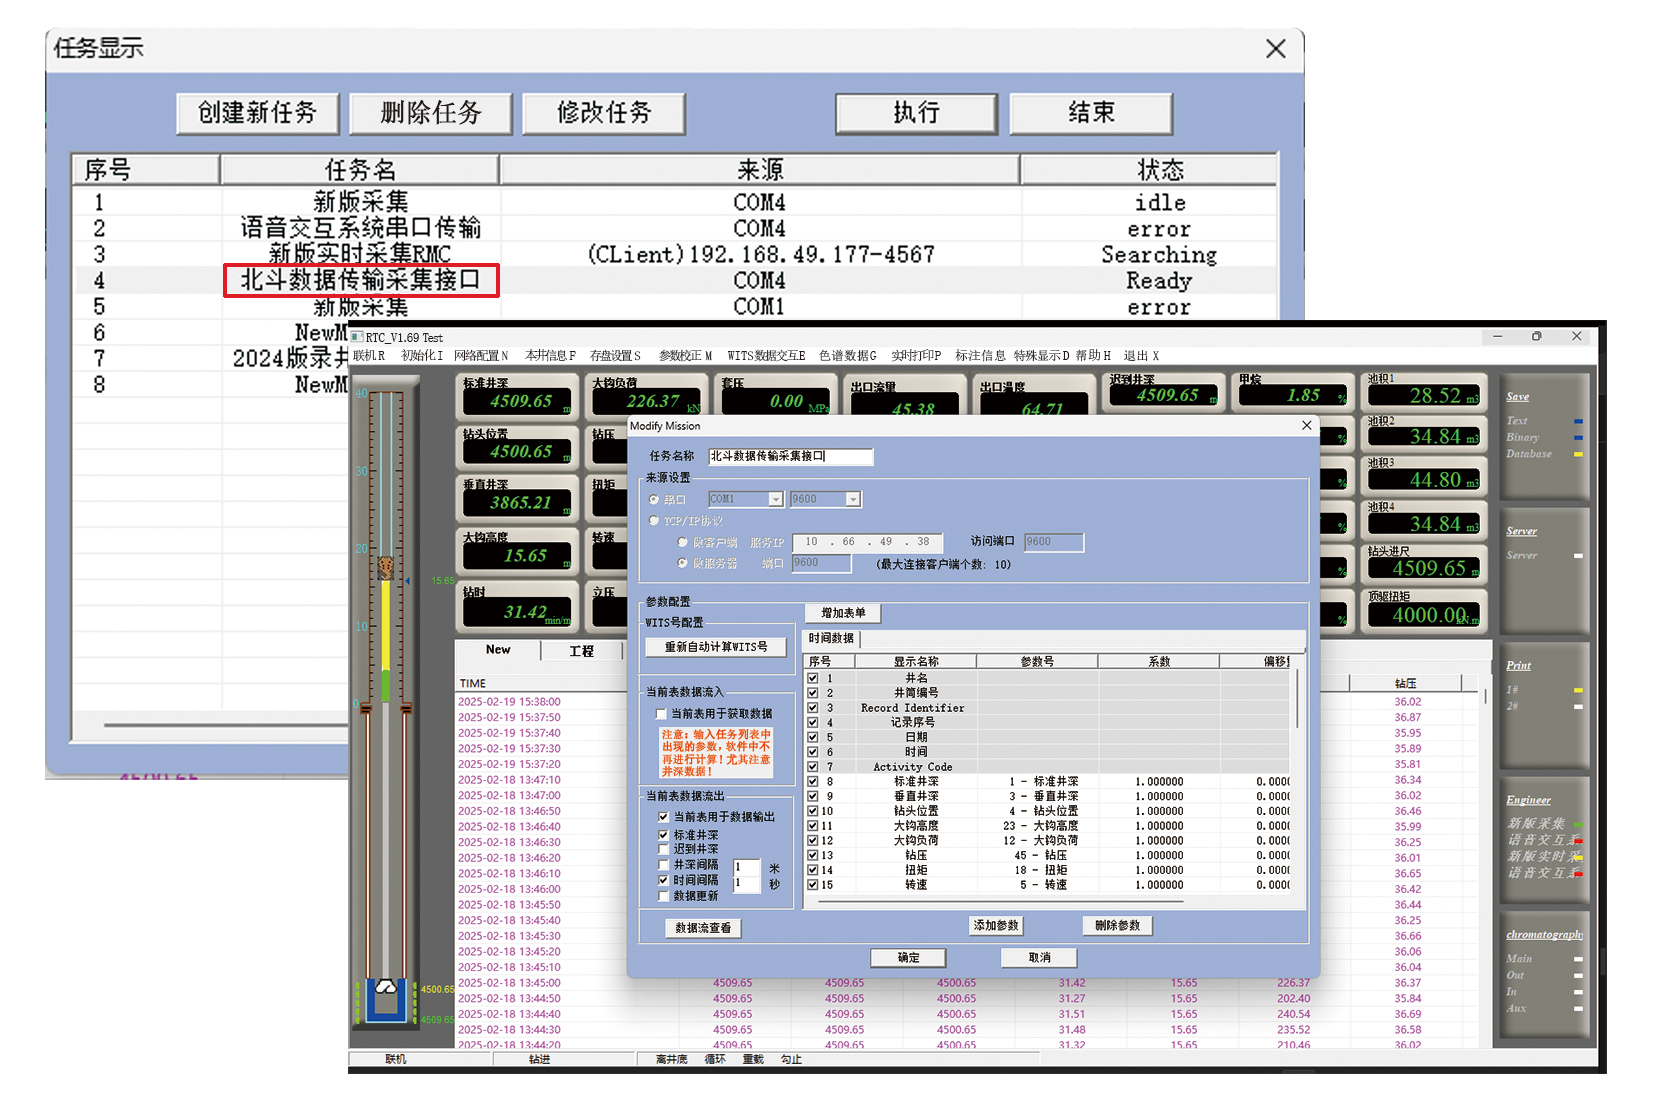Click the 任务名称 text input field
Image resolution: width=1654 pixels, height=1101 pixels.
(790, 456)
